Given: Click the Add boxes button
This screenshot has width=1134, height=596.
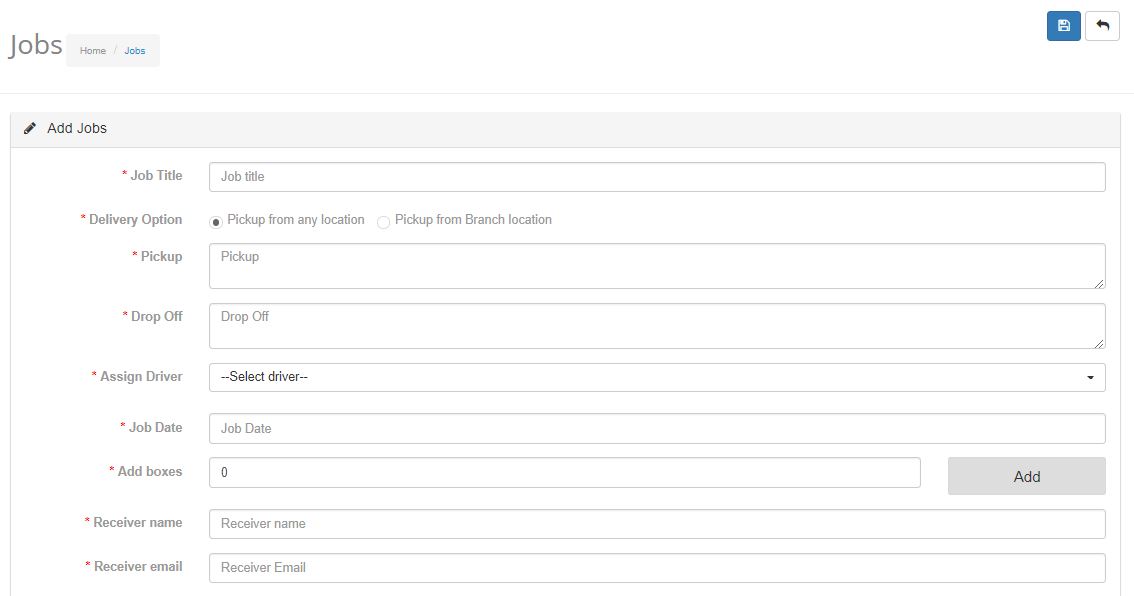Looking at the screenshot, I should (1026, 476).
